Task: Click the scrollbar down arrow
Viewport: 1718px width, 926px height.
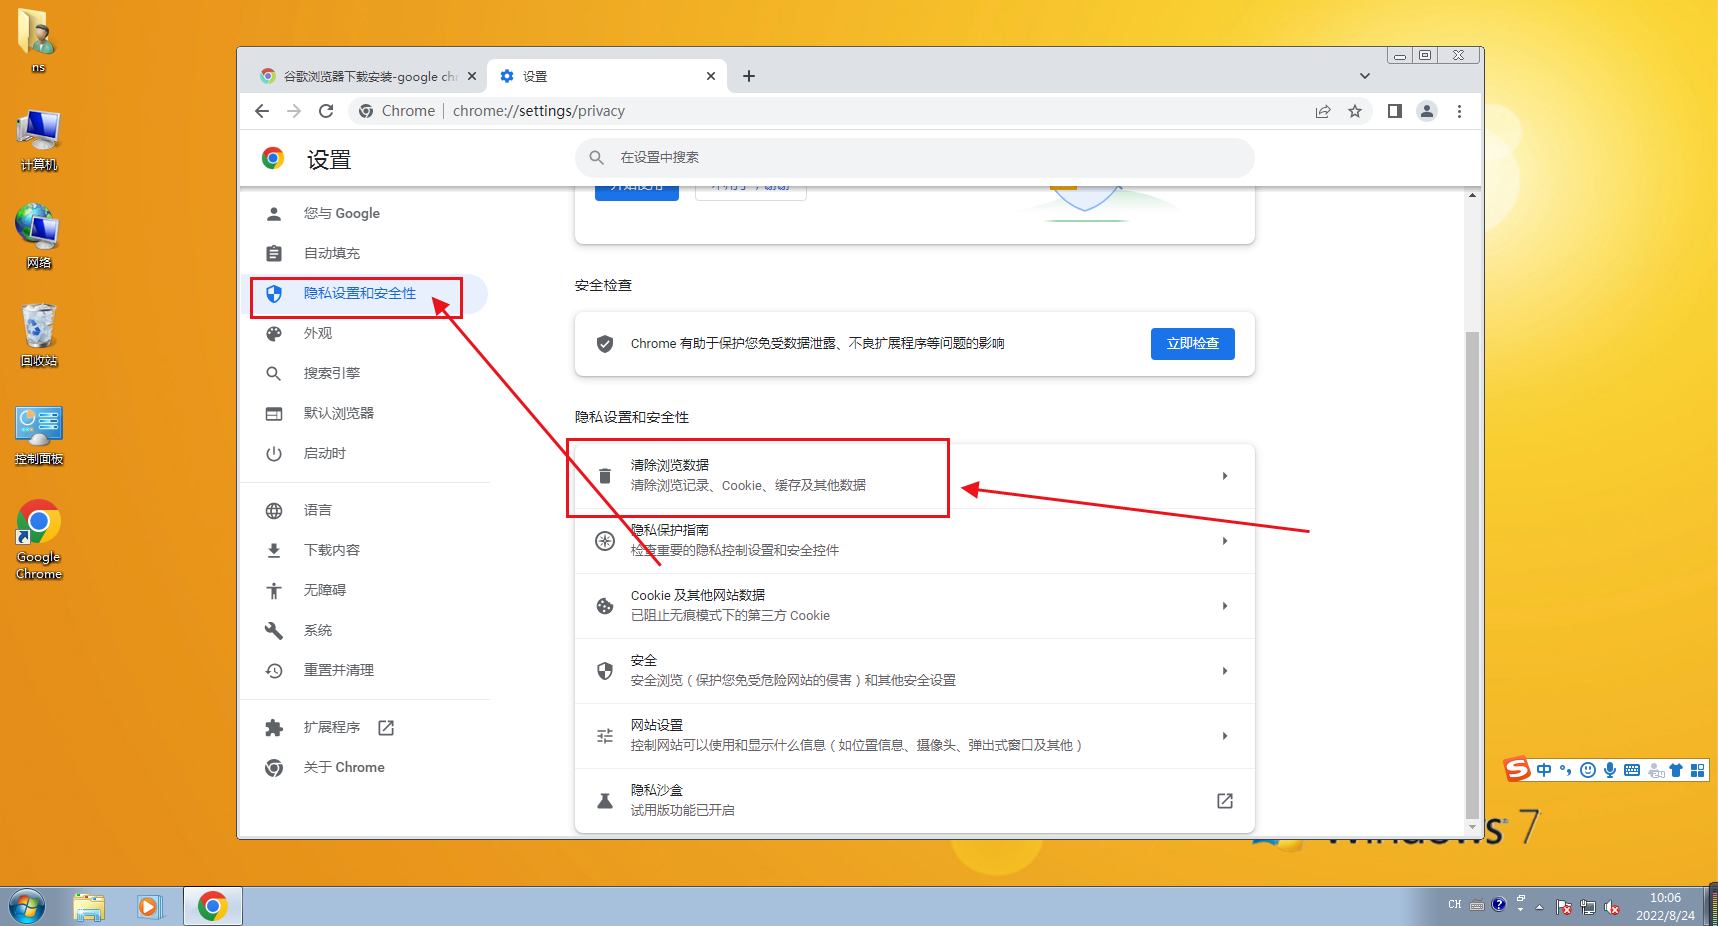Action: pyautogui.click(x=1472, y=827)
